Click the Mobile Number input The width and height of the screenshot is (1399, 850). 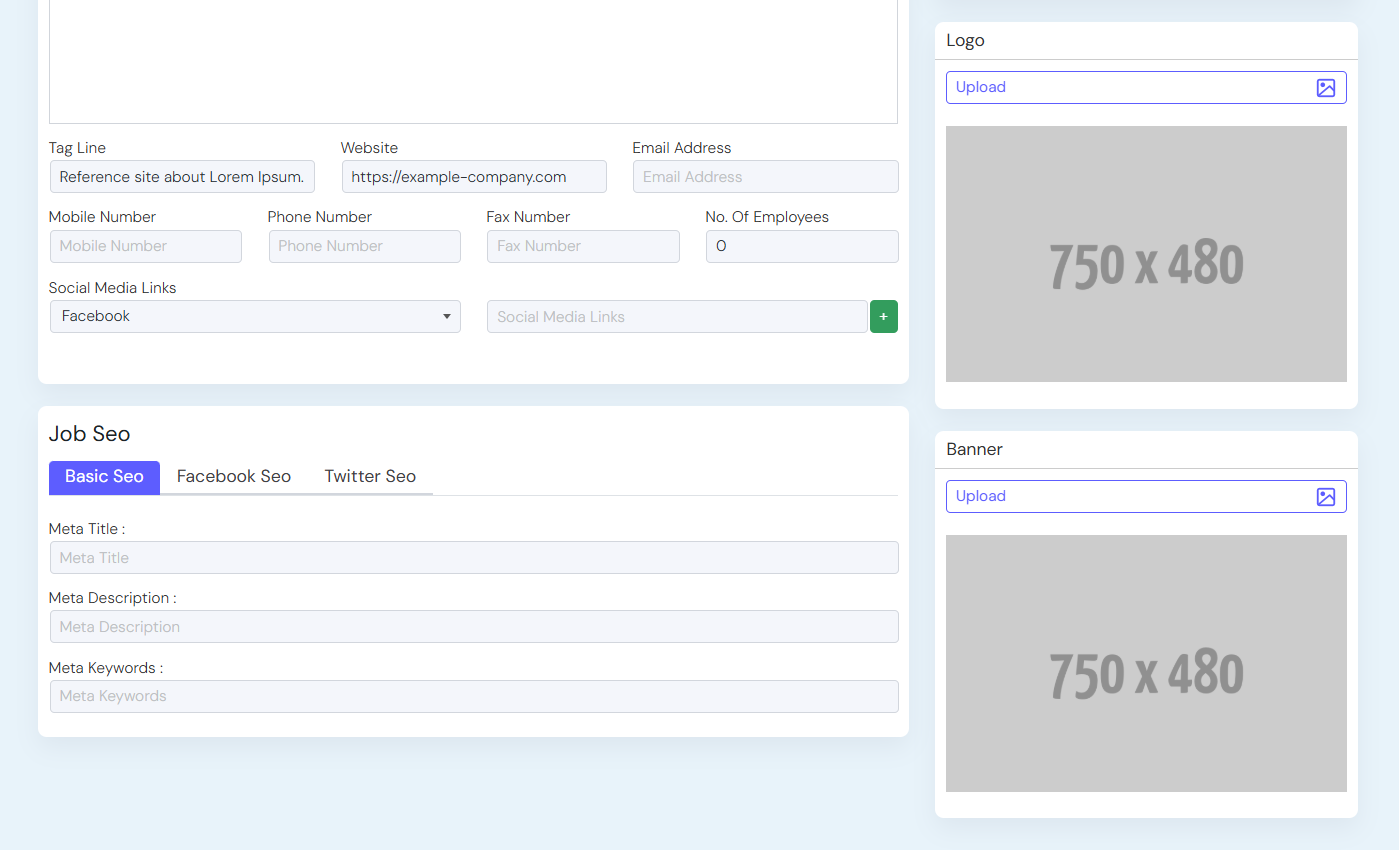pyautogui.click(x=146, y=247)
